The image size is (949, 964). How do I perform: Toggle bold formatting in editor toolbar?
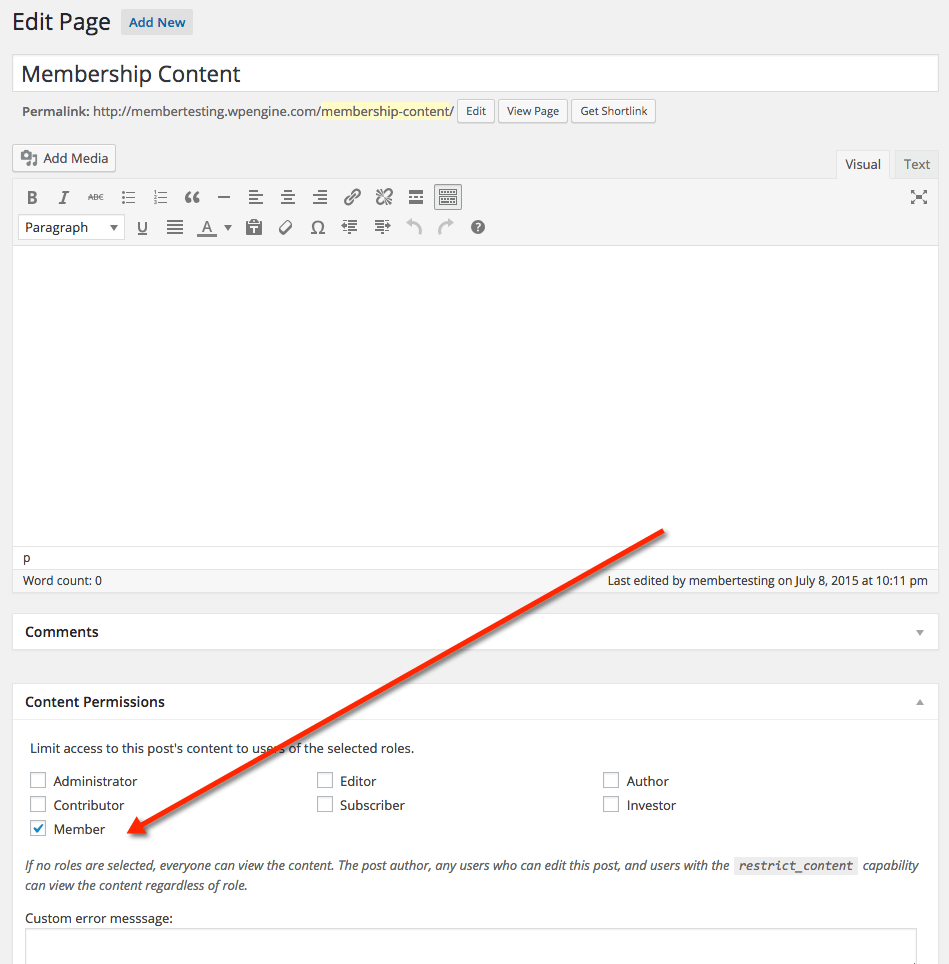(32, 197)
